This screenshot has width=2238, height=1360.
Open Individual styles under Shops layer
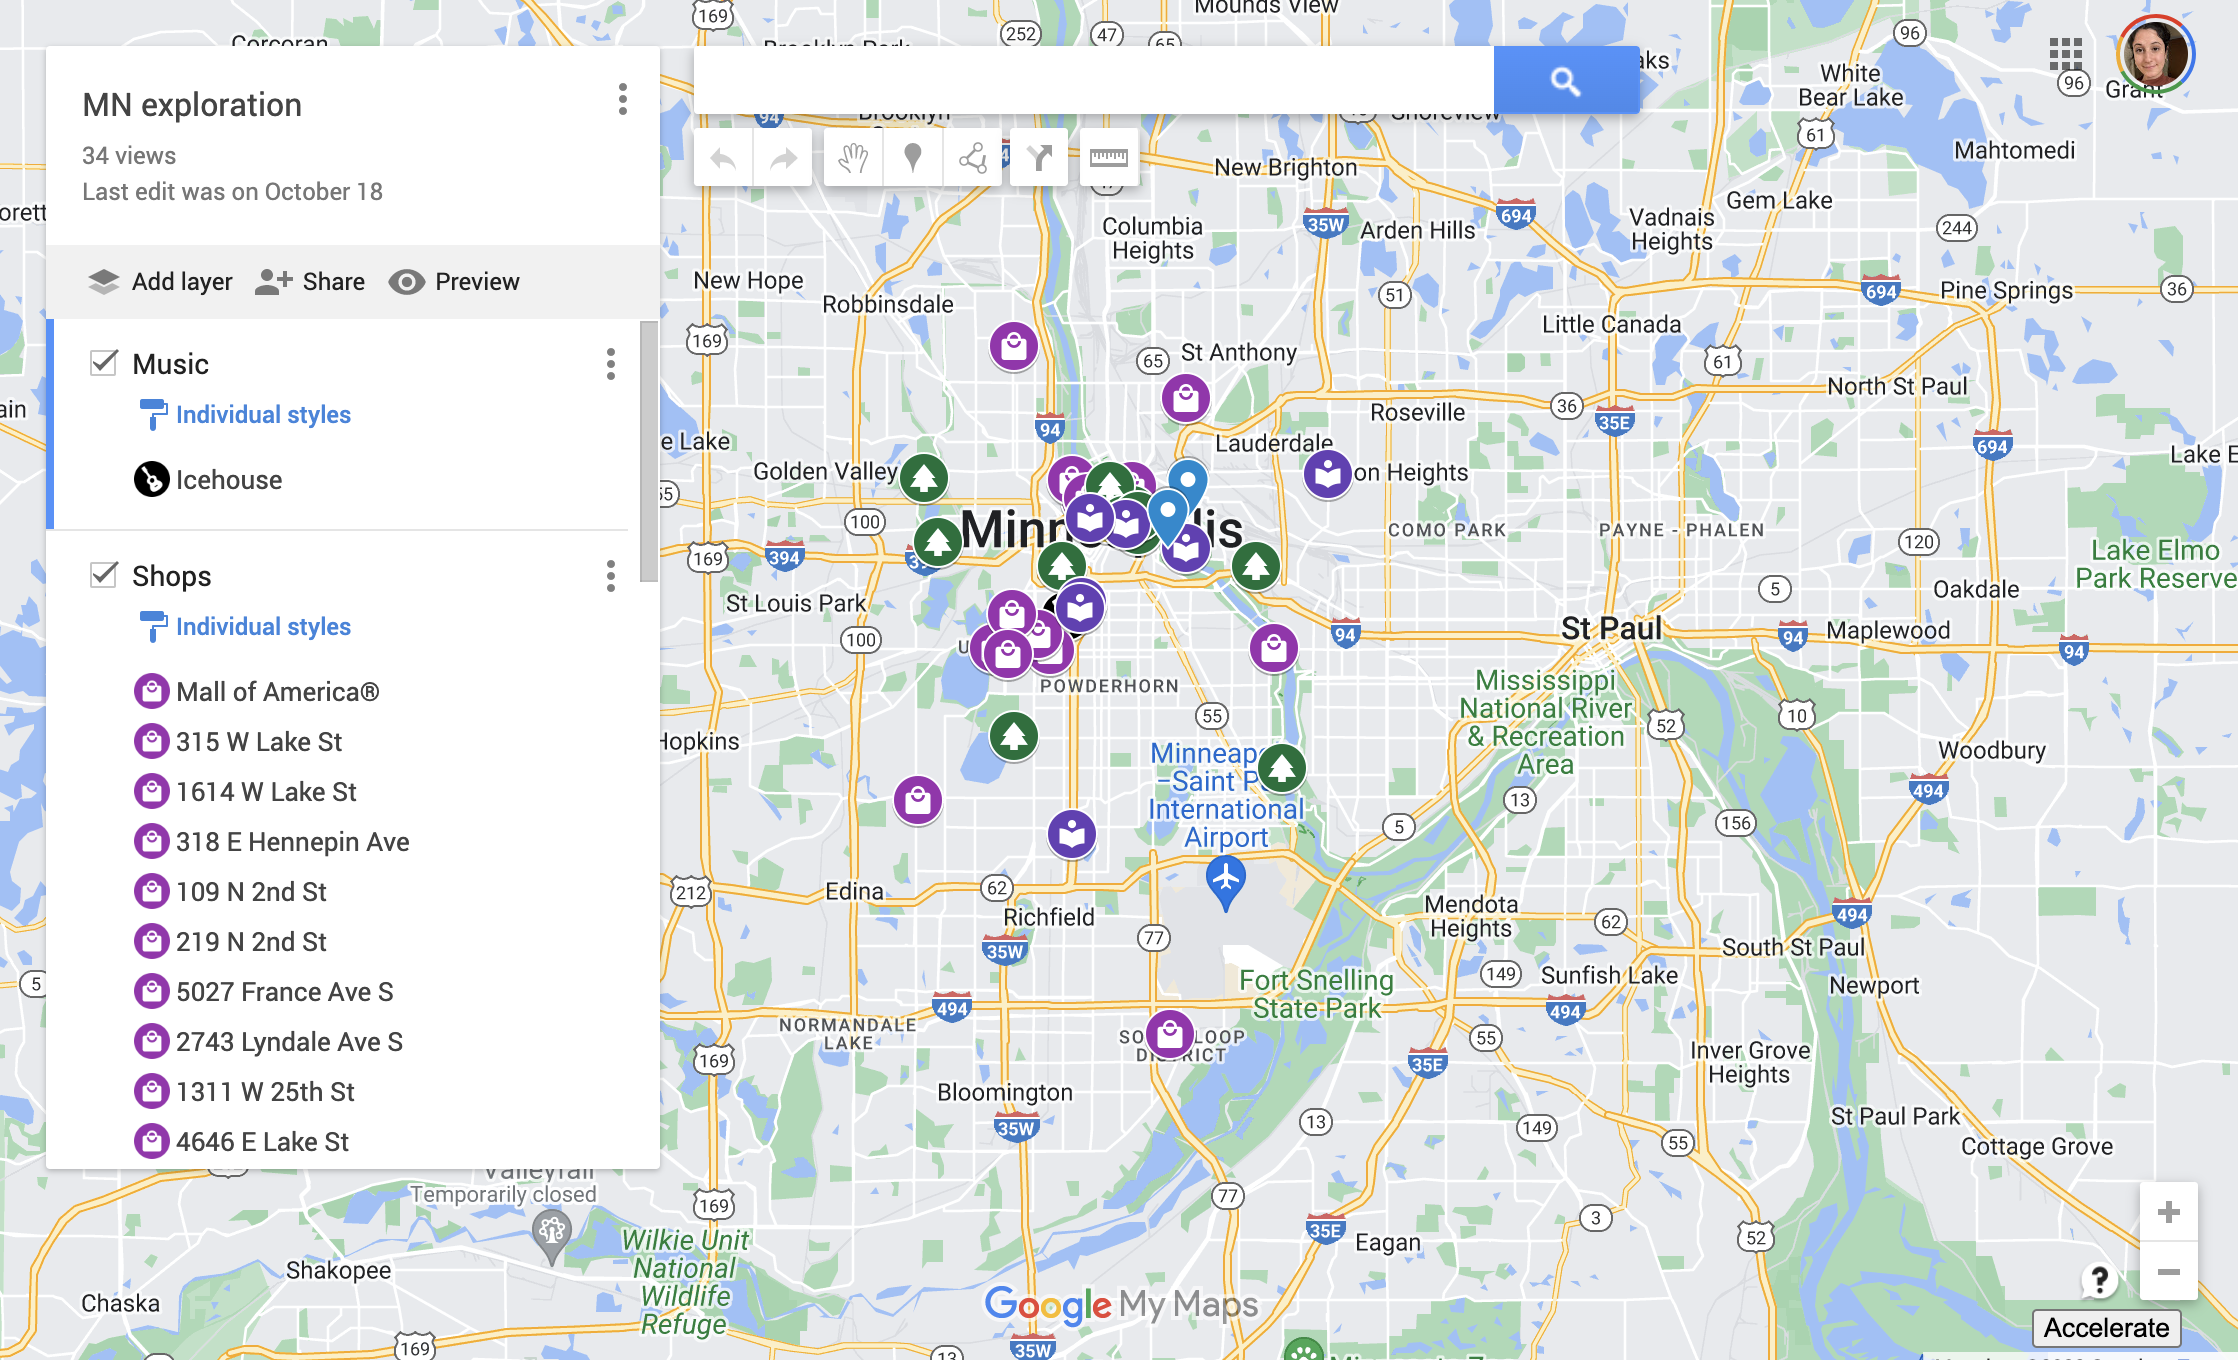[263, 627]
